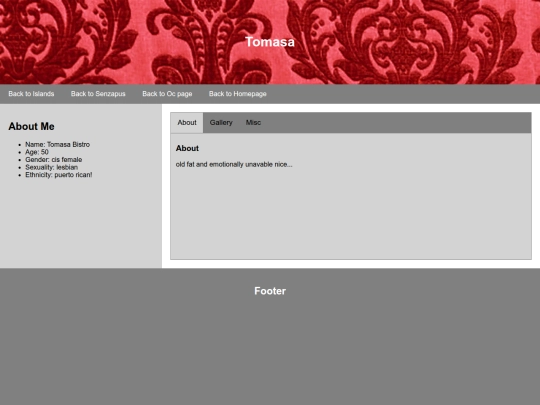The width and height of the screenshot is (540, 405).
Task: Open the Misc tab
Action: click(x=253, y=123)
